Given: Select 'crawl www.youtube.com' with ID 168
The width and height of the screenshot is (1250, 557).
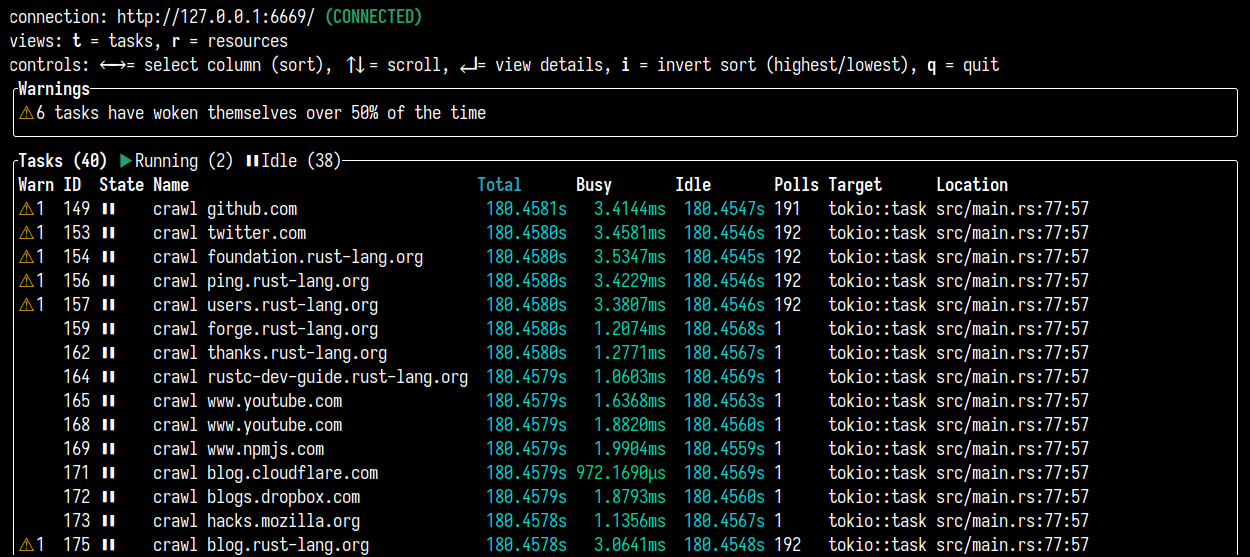Looking at the screenshot, I should point(625,425).
